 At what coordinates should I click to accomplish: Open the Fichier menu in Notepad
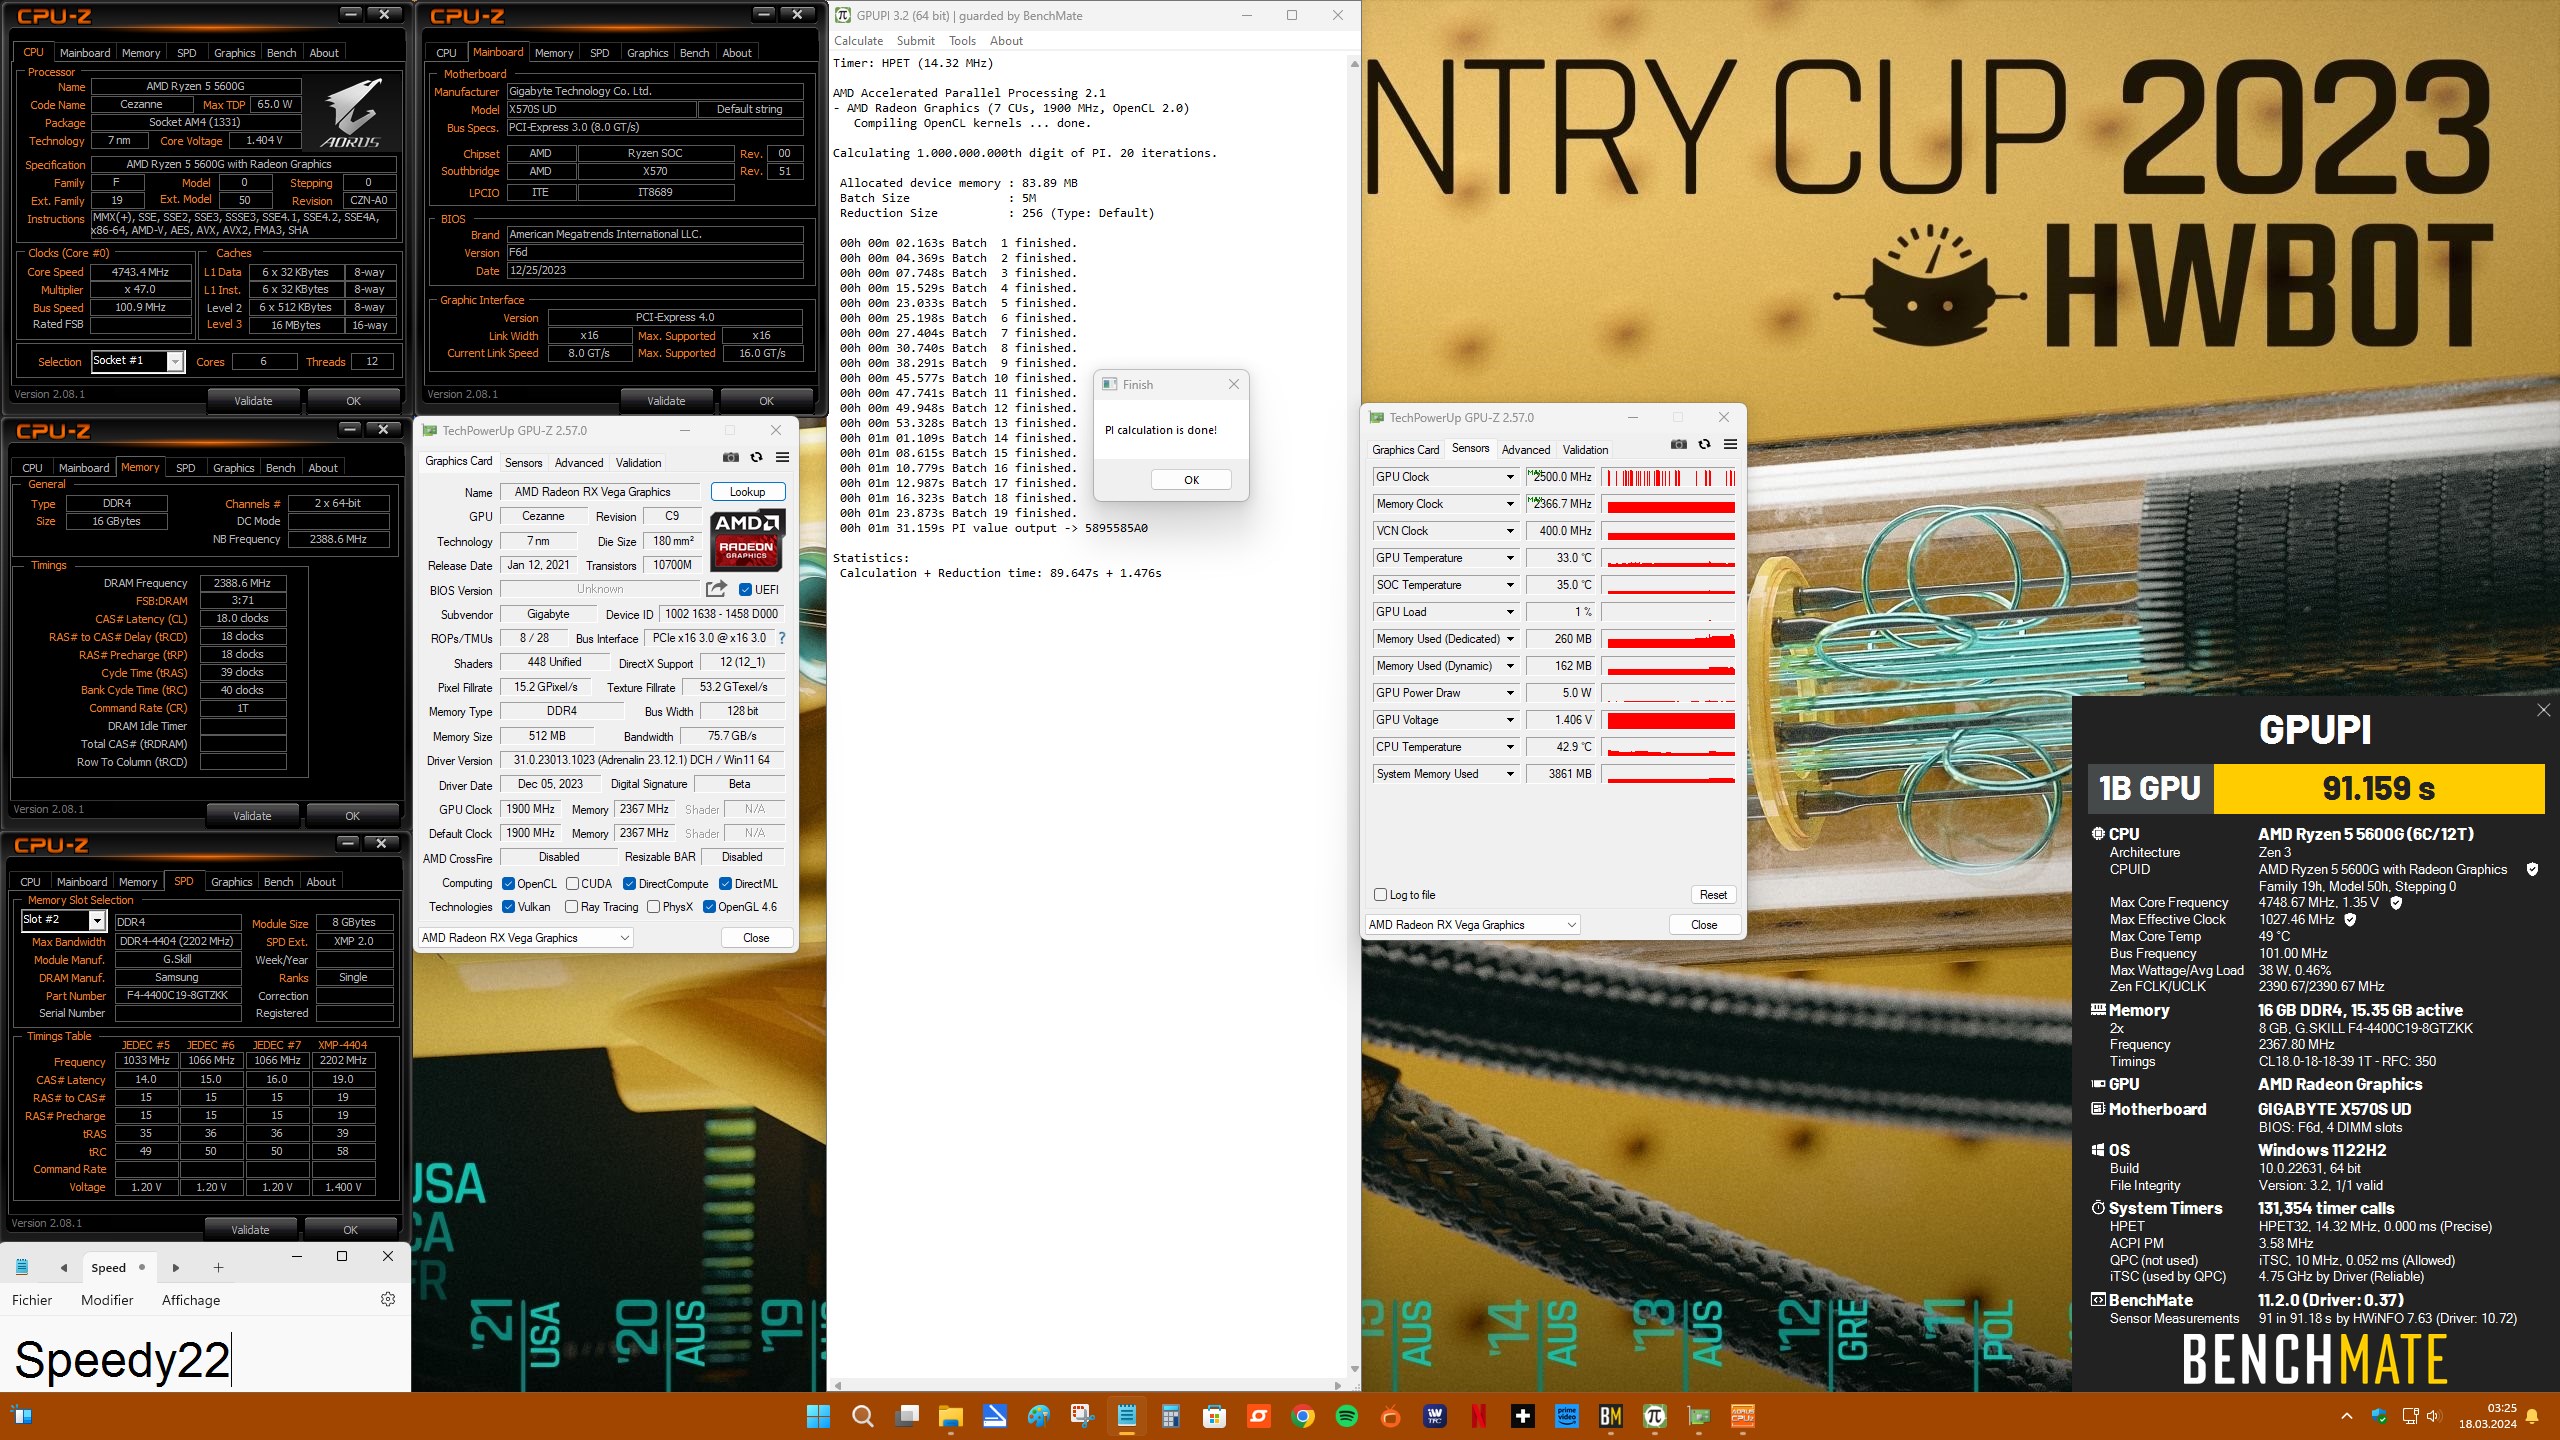[32, 1300]
